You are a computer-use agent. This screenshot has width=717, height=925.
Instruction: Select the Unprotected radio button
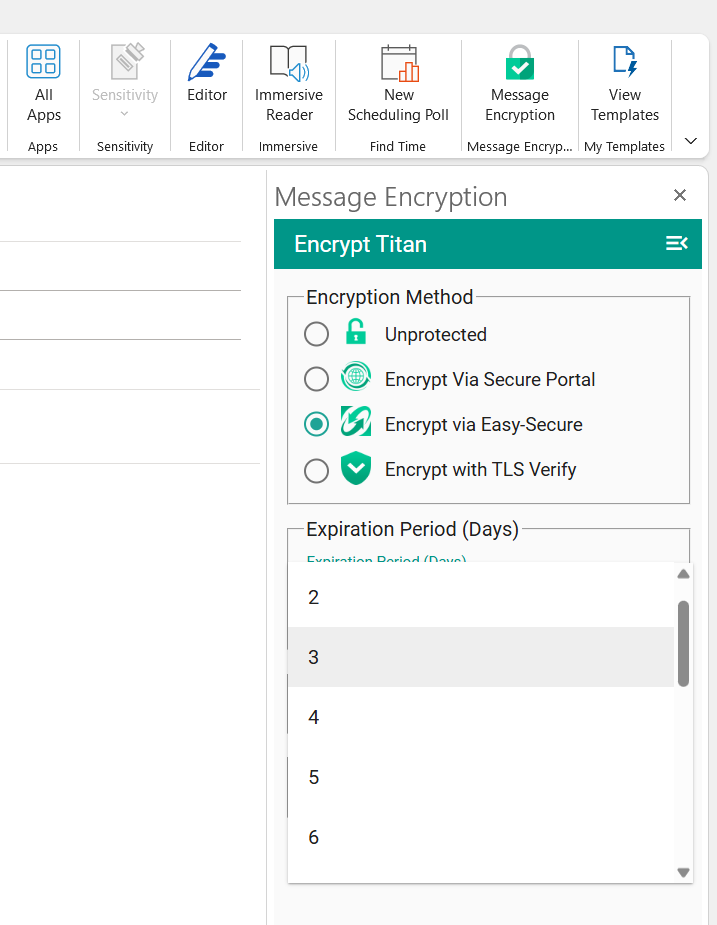click(316, 334)
